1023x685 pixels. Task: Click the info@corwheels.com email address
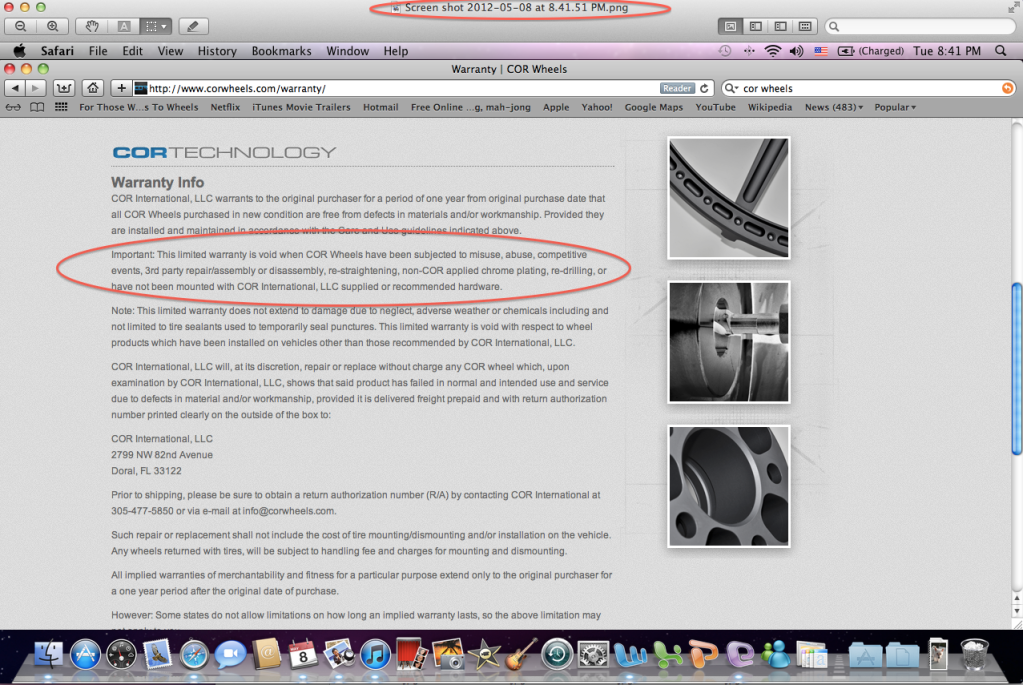click(288, 511)
